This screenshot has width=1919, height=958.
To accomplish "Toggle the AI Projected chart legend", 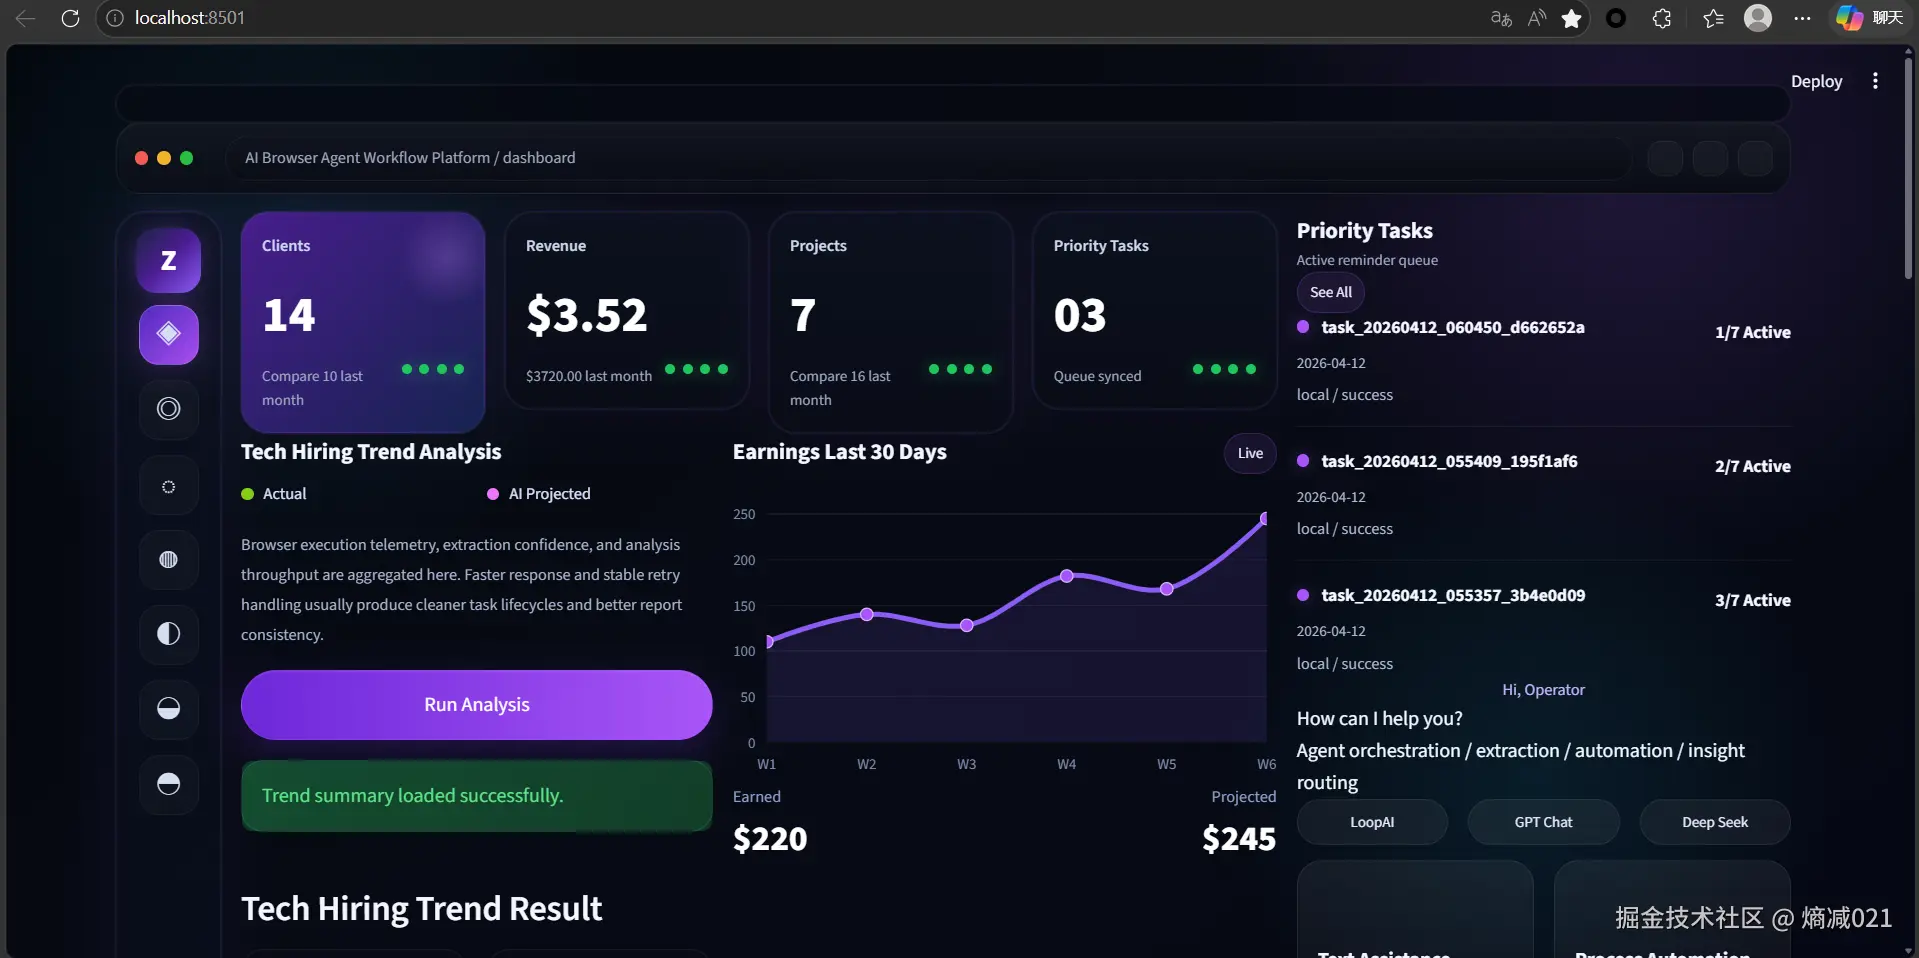I will tap(537, 493).
